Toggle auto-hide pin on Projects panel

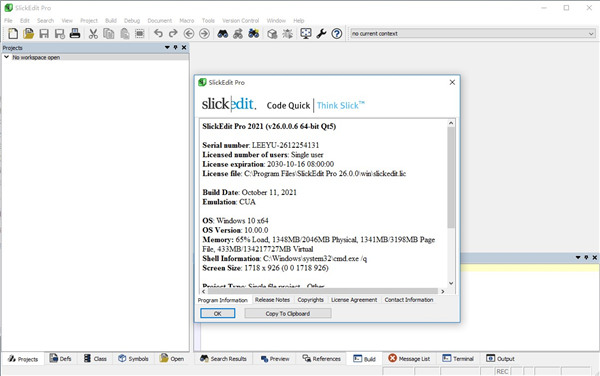176,47
